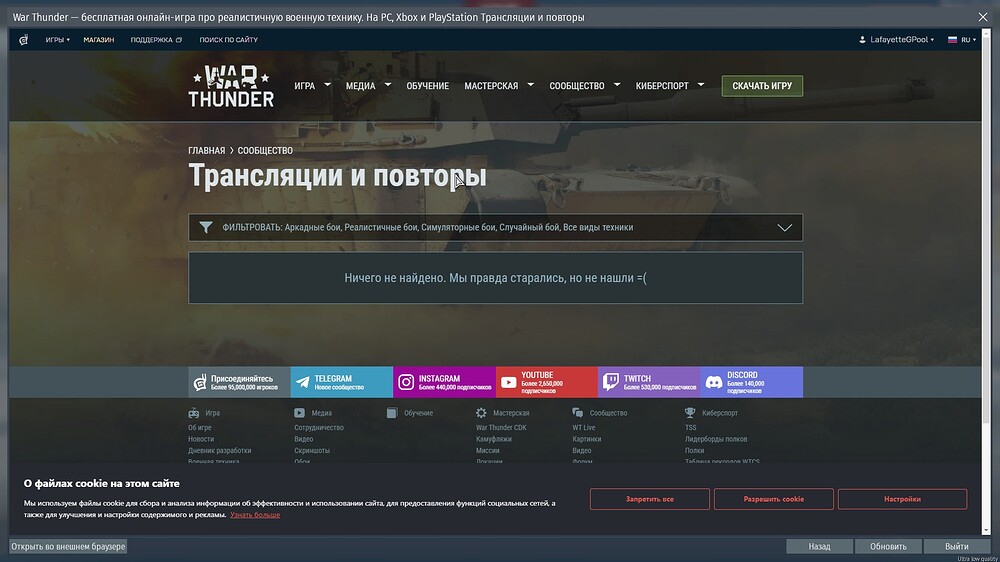Click the chat icon next to footer Сообщество
The image size is (1000, 562).
pyautogui.click(x=578, y=413)
